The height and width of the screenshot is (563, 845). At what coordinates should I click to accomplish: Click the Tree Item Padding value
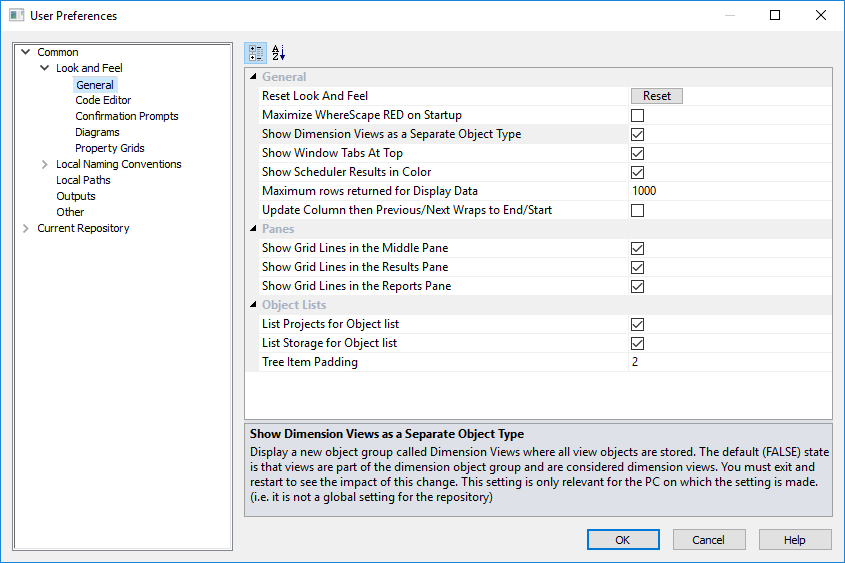click(x=730, y=362)
